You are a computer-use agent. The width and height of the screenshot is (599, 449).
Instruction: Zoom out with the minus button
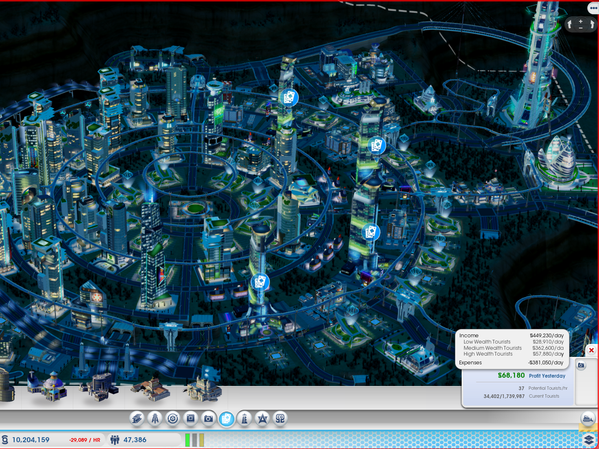tap(581, 28)
